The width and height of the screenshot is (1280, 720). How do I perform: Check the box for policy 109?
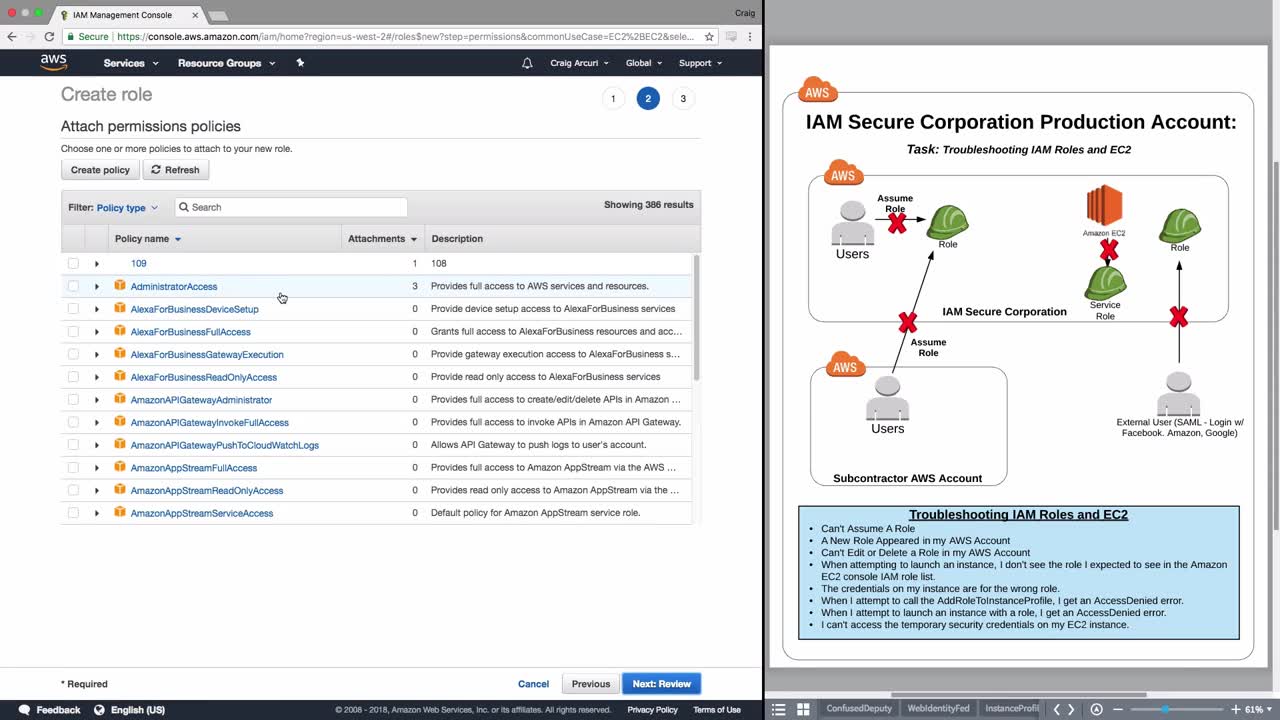[73, 264]
